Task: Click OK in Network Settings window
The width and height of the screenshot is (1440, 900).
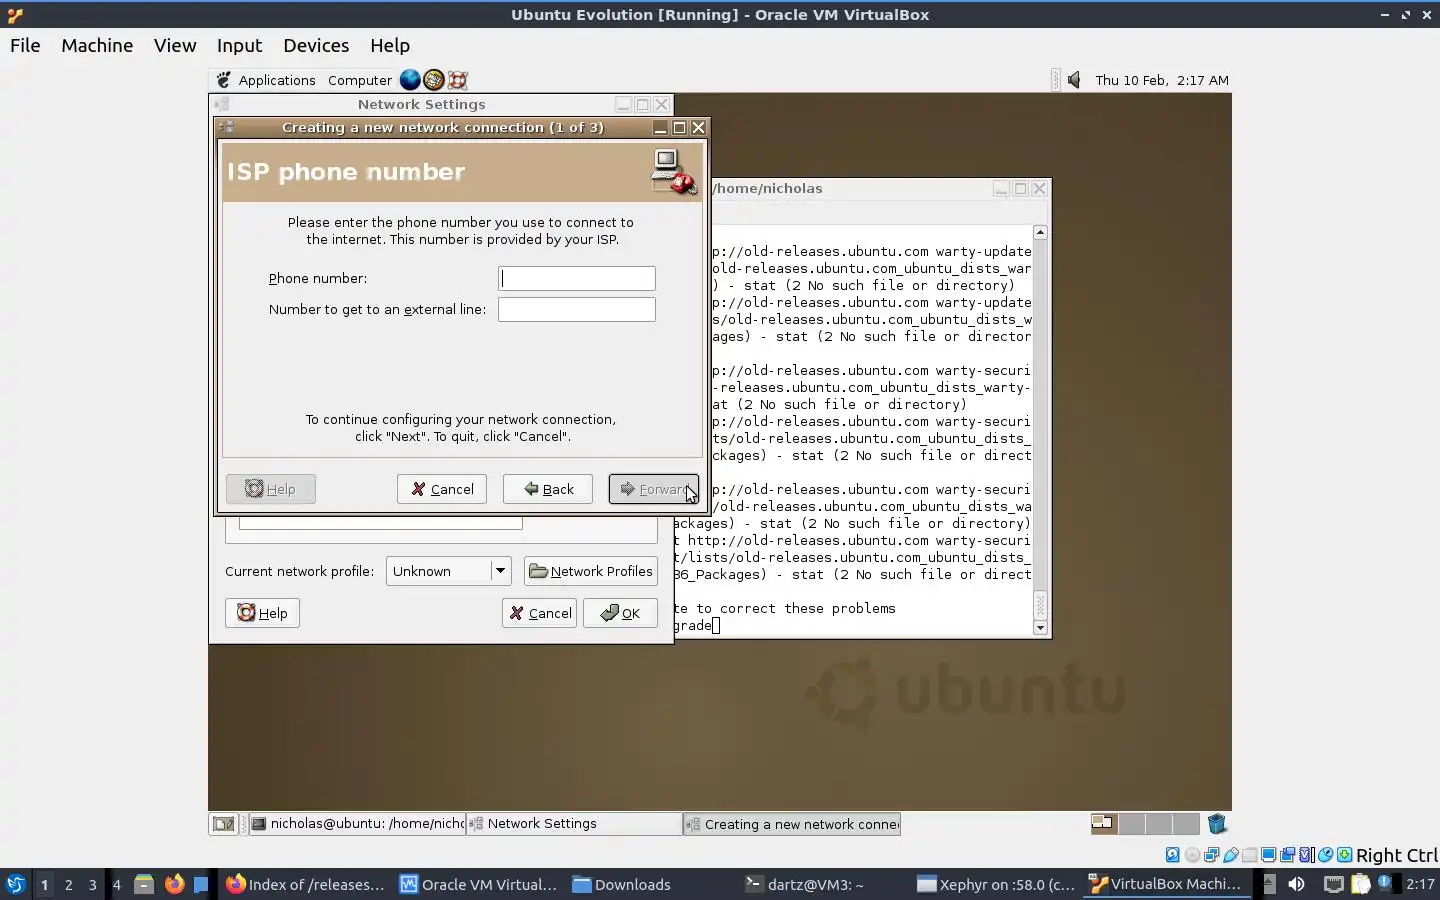Action: [x=620, y=613]
